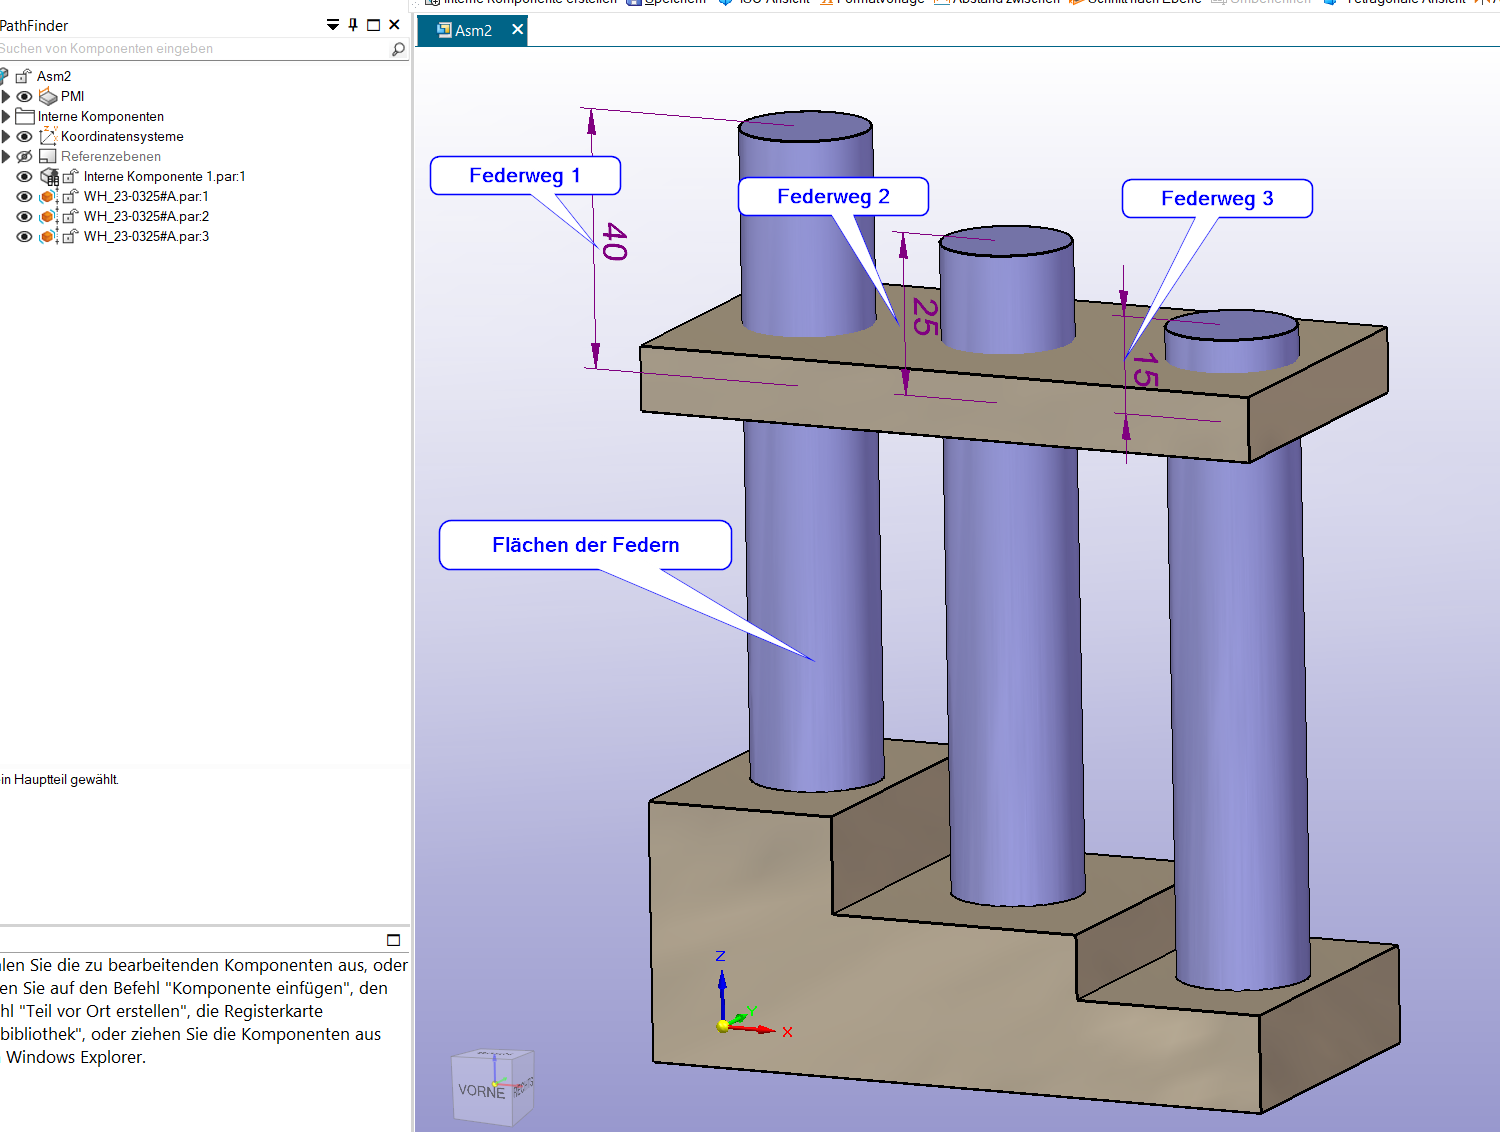Select the Referenzebenen label

pos(111,156)
